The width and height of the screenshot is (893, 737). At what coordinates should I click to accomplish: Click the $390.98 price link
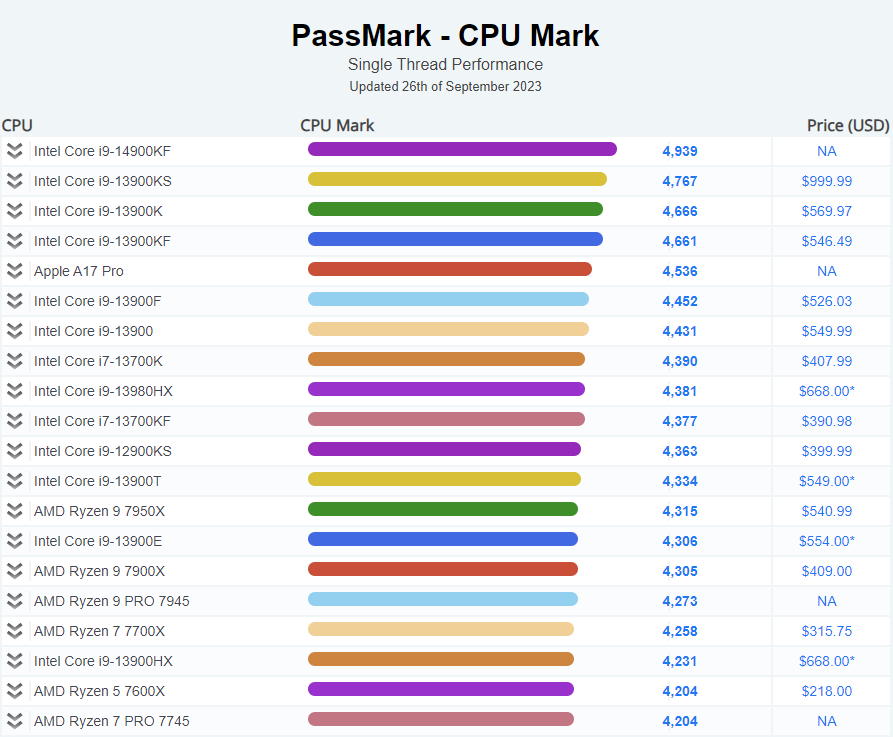click(x=826, y=421)
